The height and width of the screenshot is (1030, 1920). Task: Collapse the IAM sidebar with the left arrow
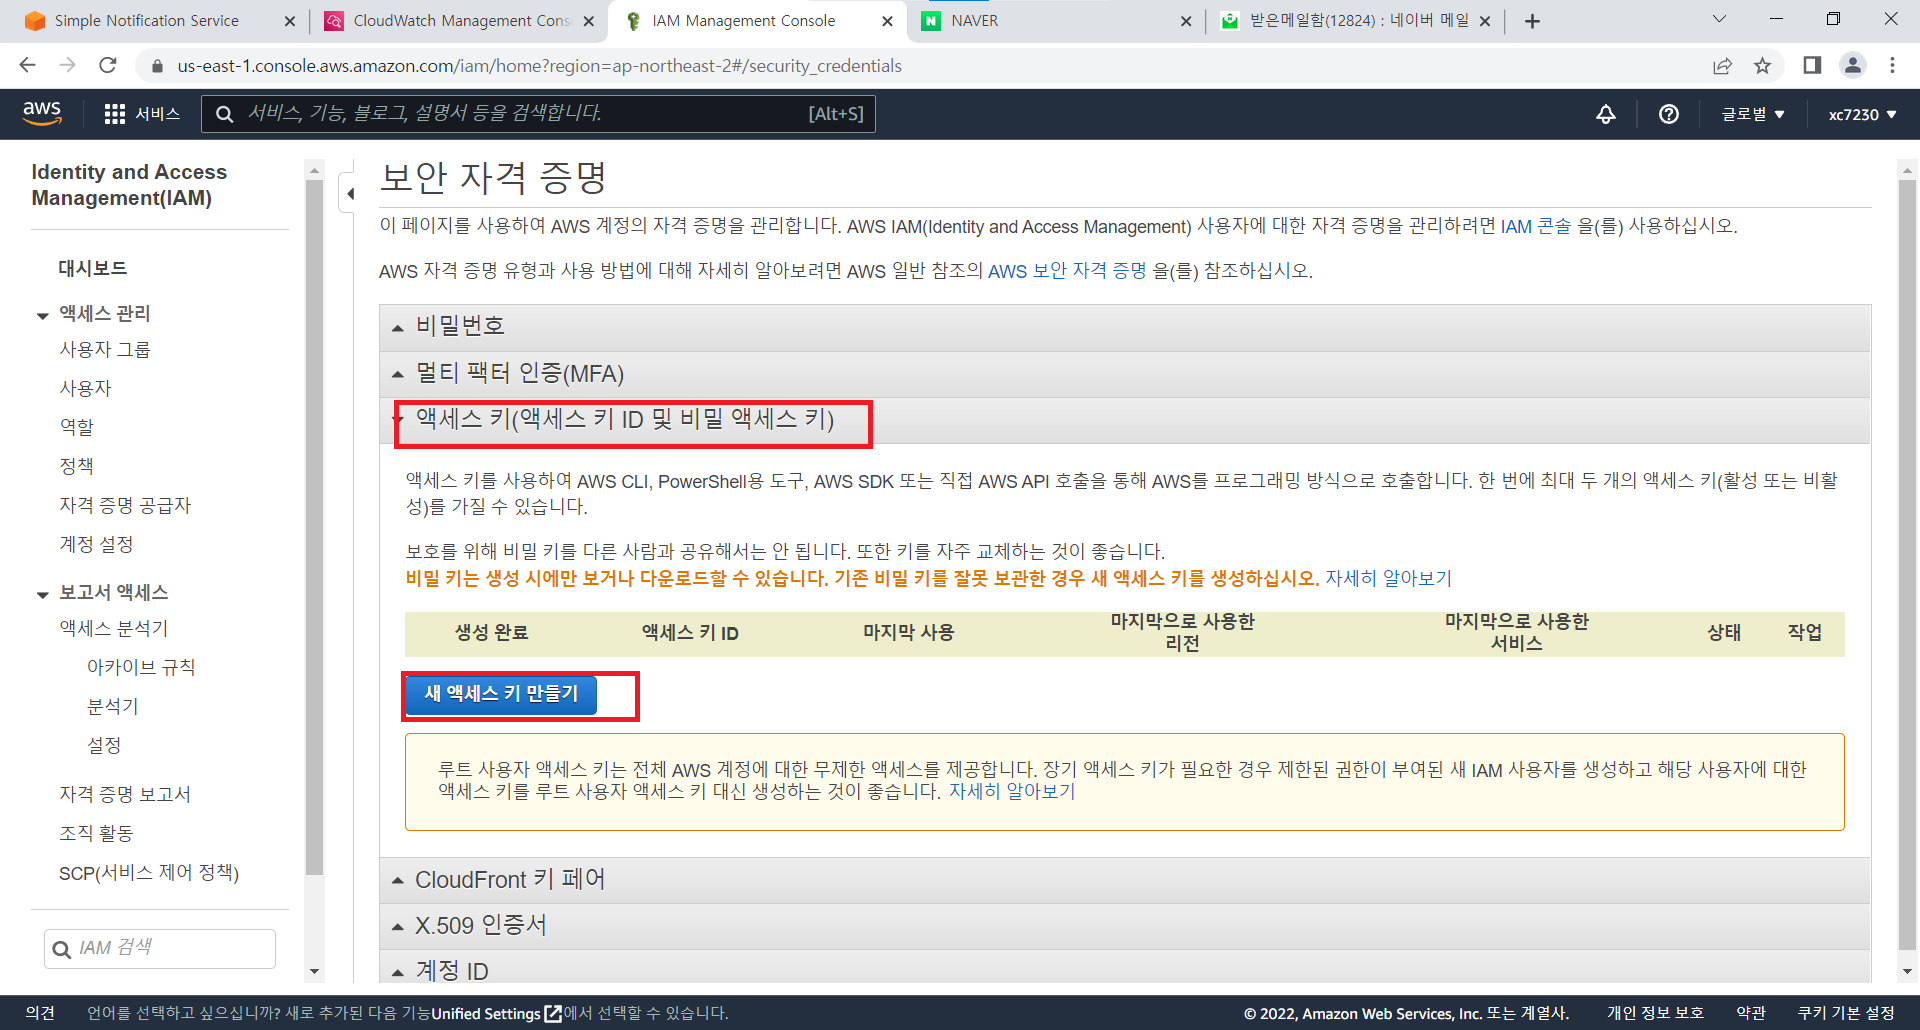(x=350, y=193)
